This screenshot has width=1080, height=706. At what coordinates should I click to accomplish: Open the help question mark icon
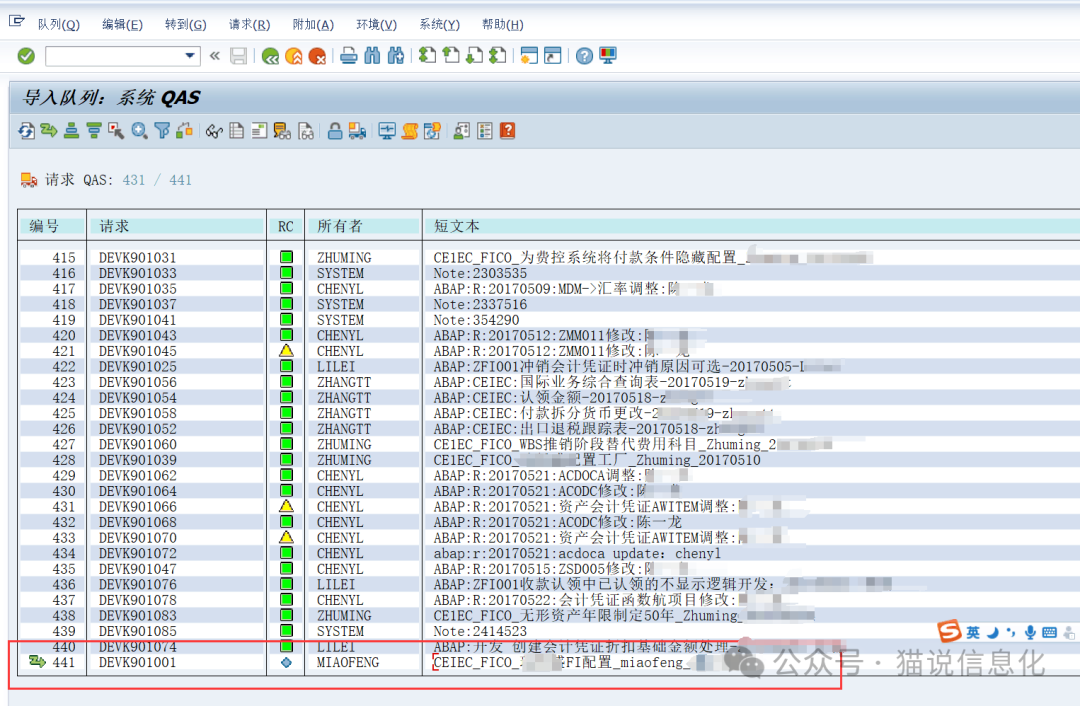coord(584,56)
